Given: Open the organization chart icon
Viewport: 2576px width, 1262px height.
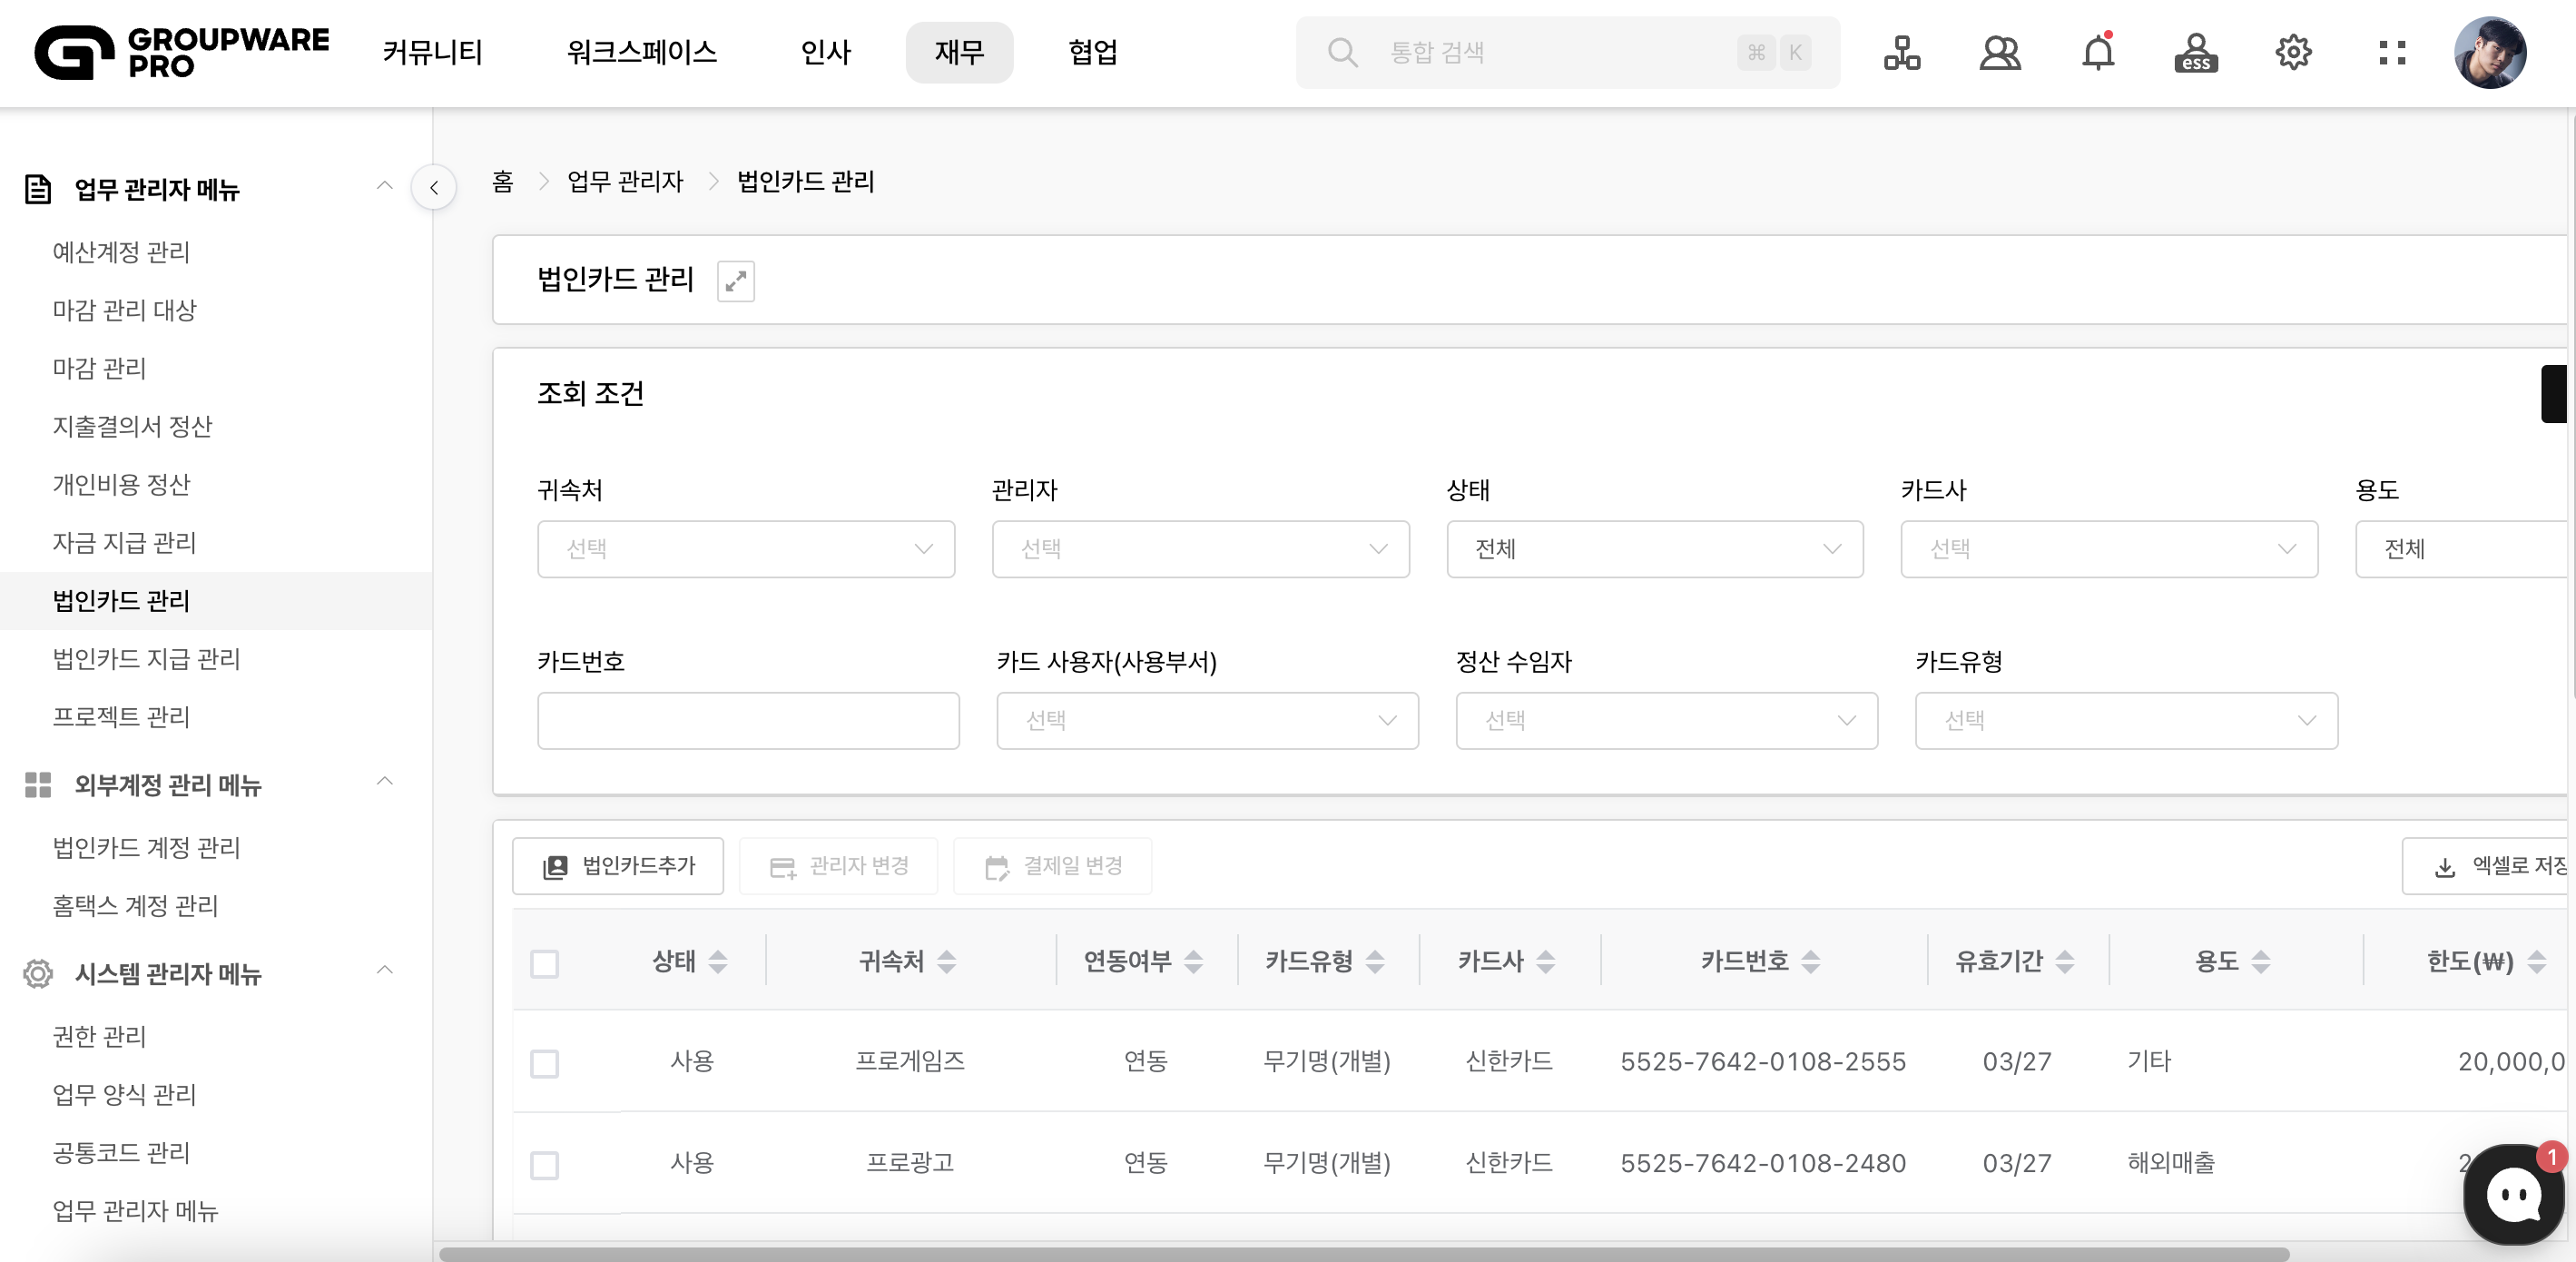Looking at the screenshot, I should [x=1901, y=52].
